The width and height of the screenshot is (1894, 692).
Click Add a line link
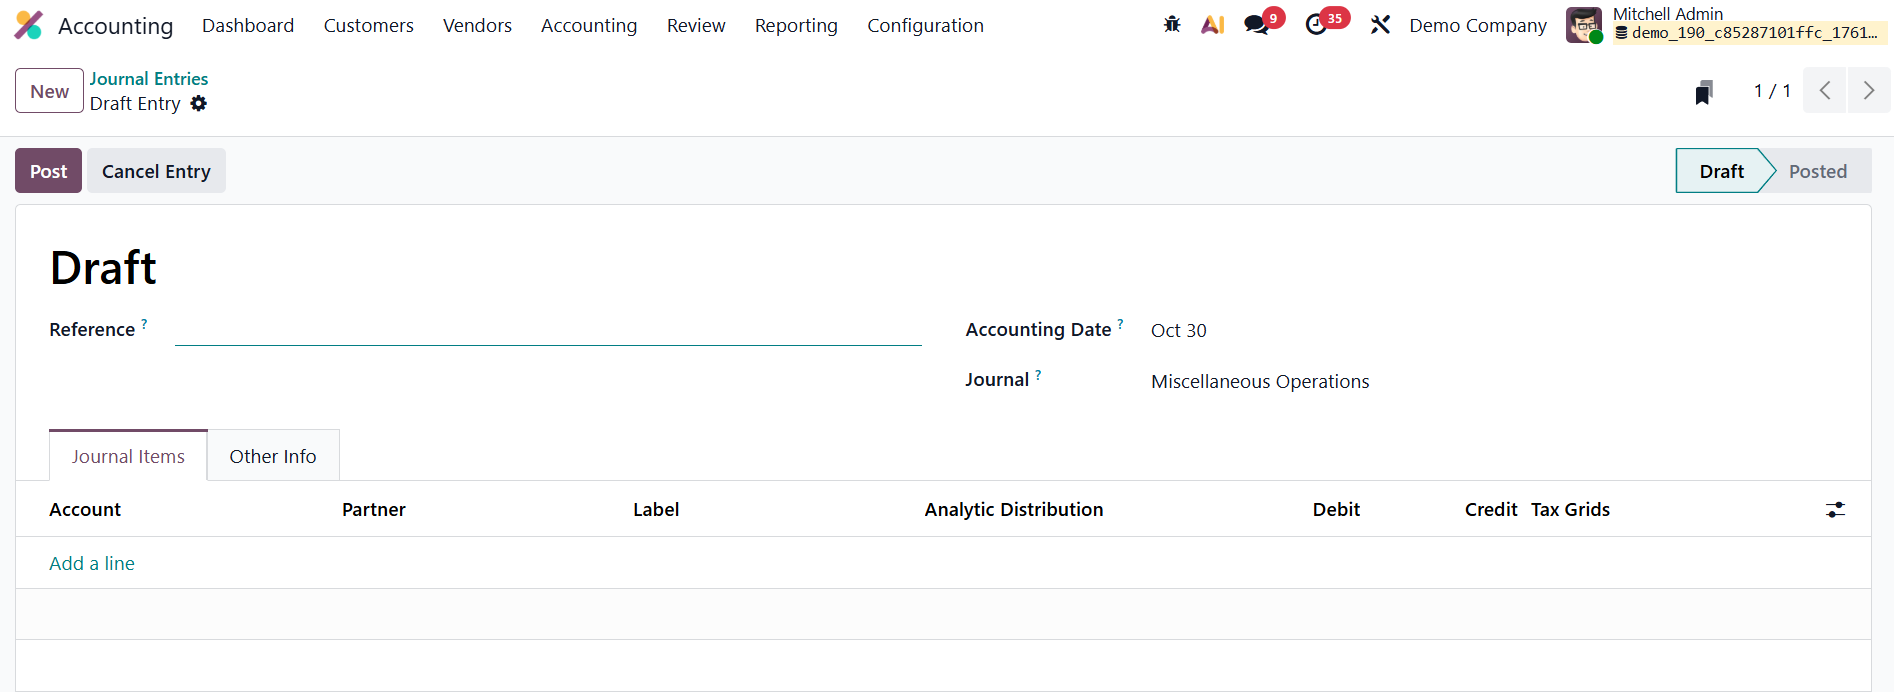tap(92, 563)
